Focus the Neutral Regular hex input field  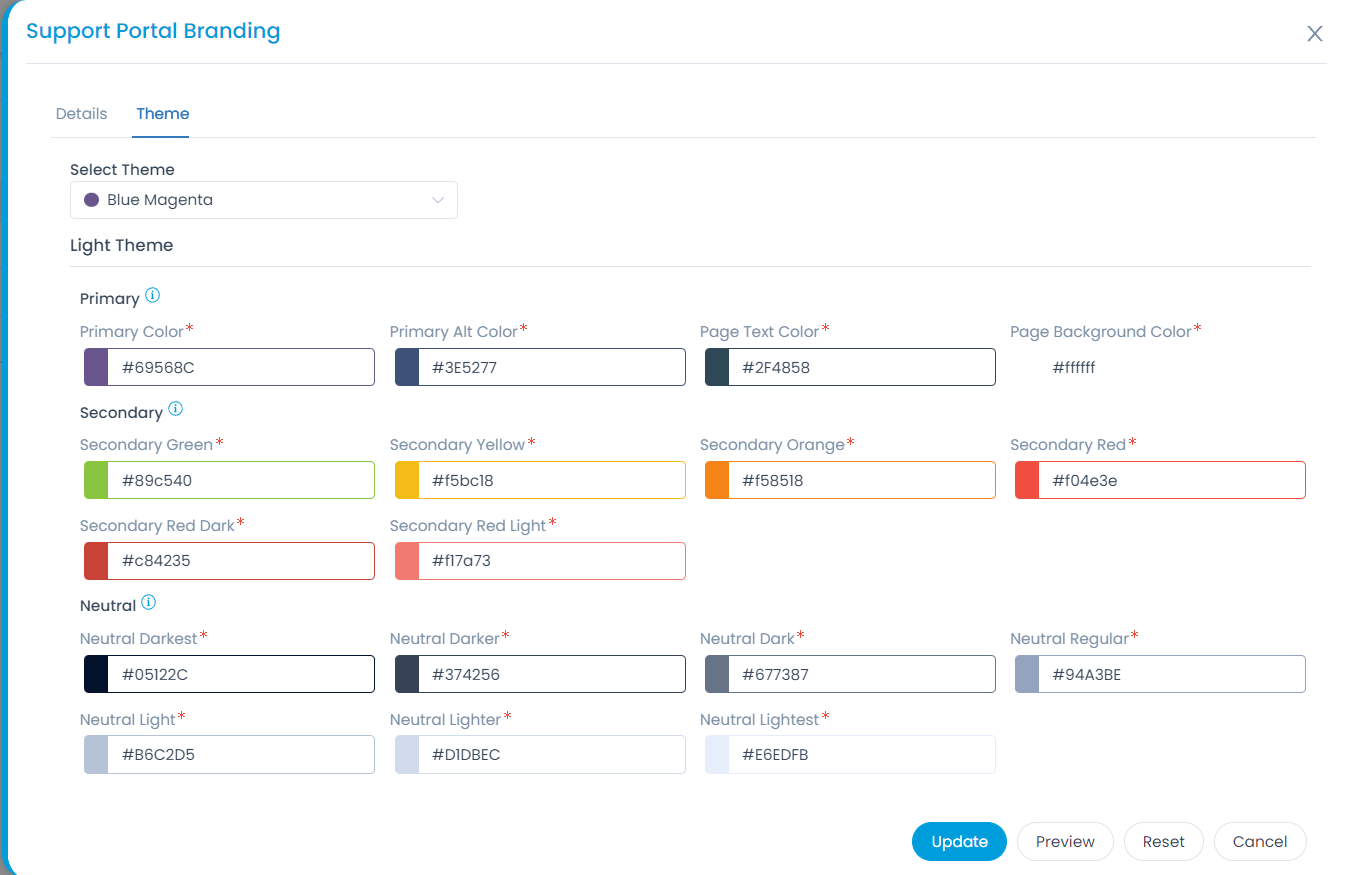(1171, 674)
